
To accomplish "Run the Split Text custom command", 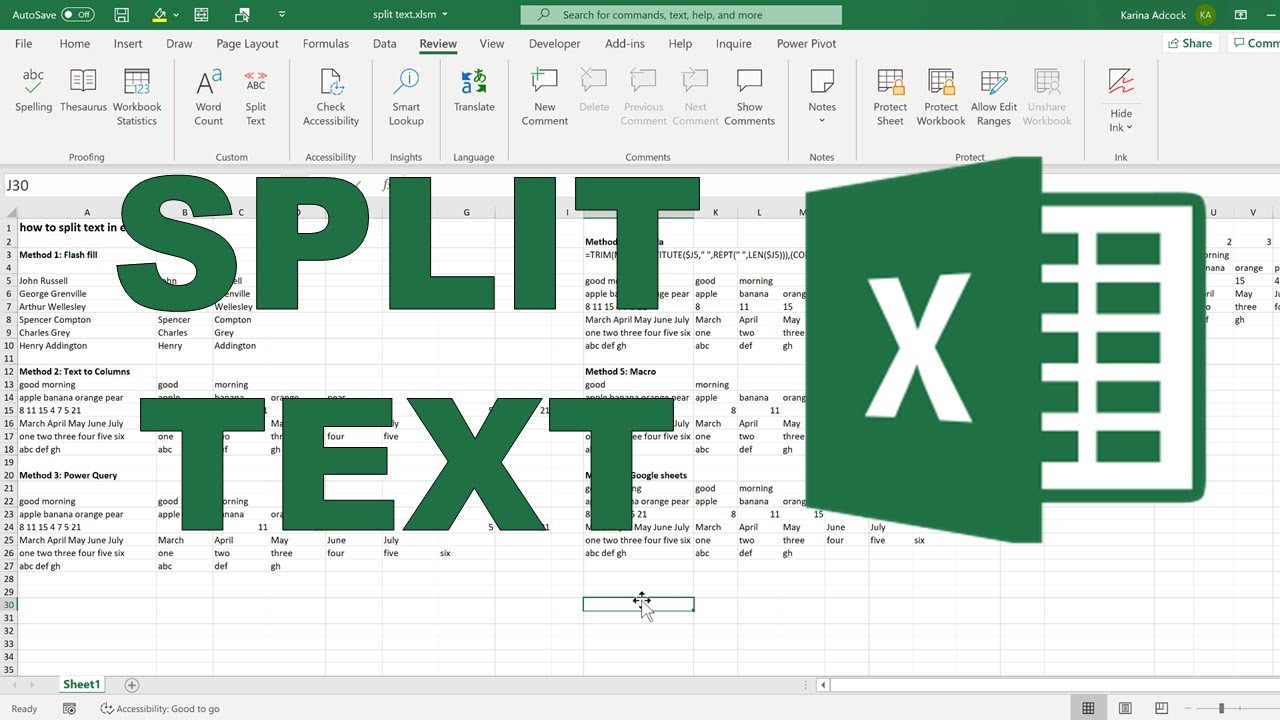I will (x=256, y=98).
